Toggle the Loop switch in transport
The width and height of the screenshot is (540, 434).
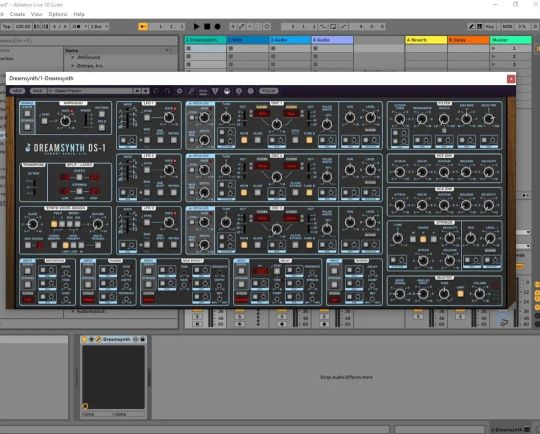[x=333, y=27]
